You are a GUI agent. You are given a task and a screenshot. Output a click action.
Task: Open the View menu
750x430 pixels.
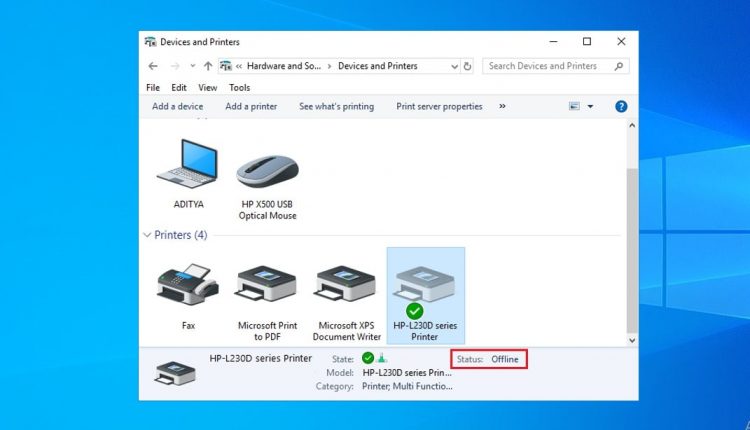point(208,88)
